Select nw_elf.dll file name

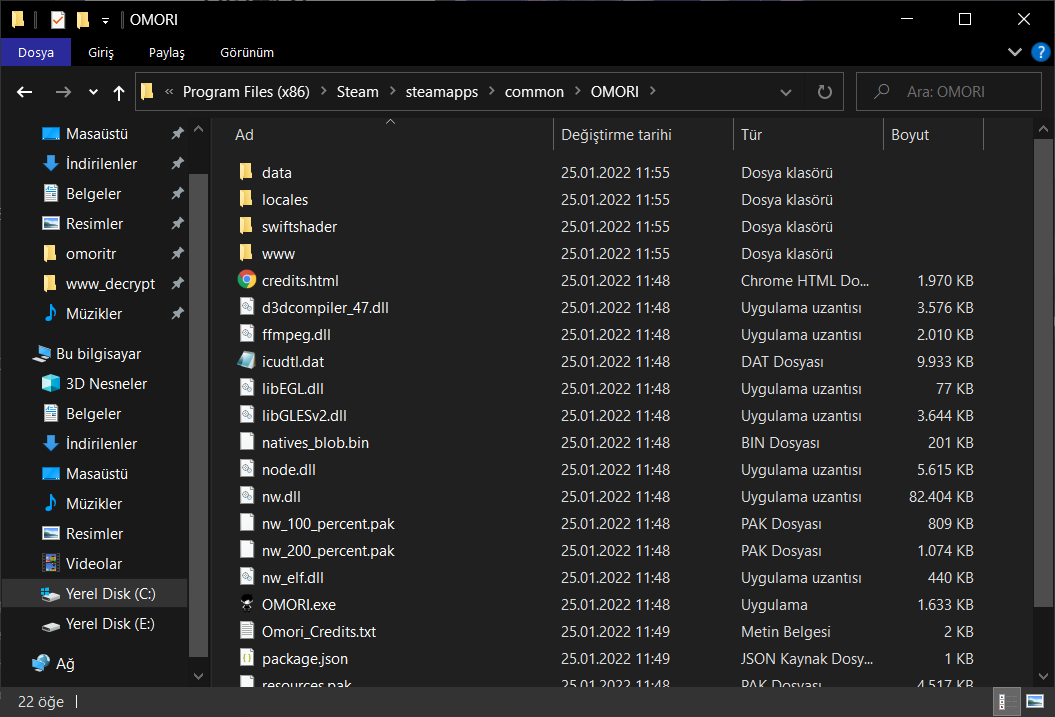293,578
